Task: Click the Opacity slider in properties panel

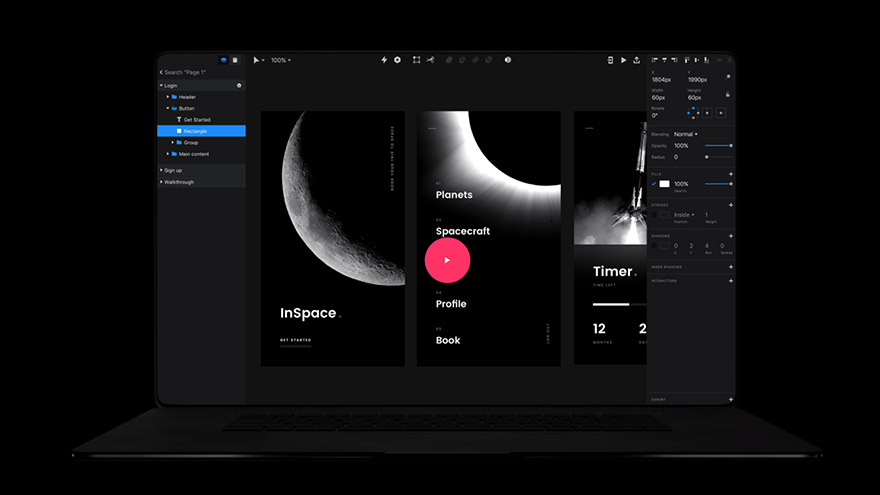Action: tap(718, 146)
